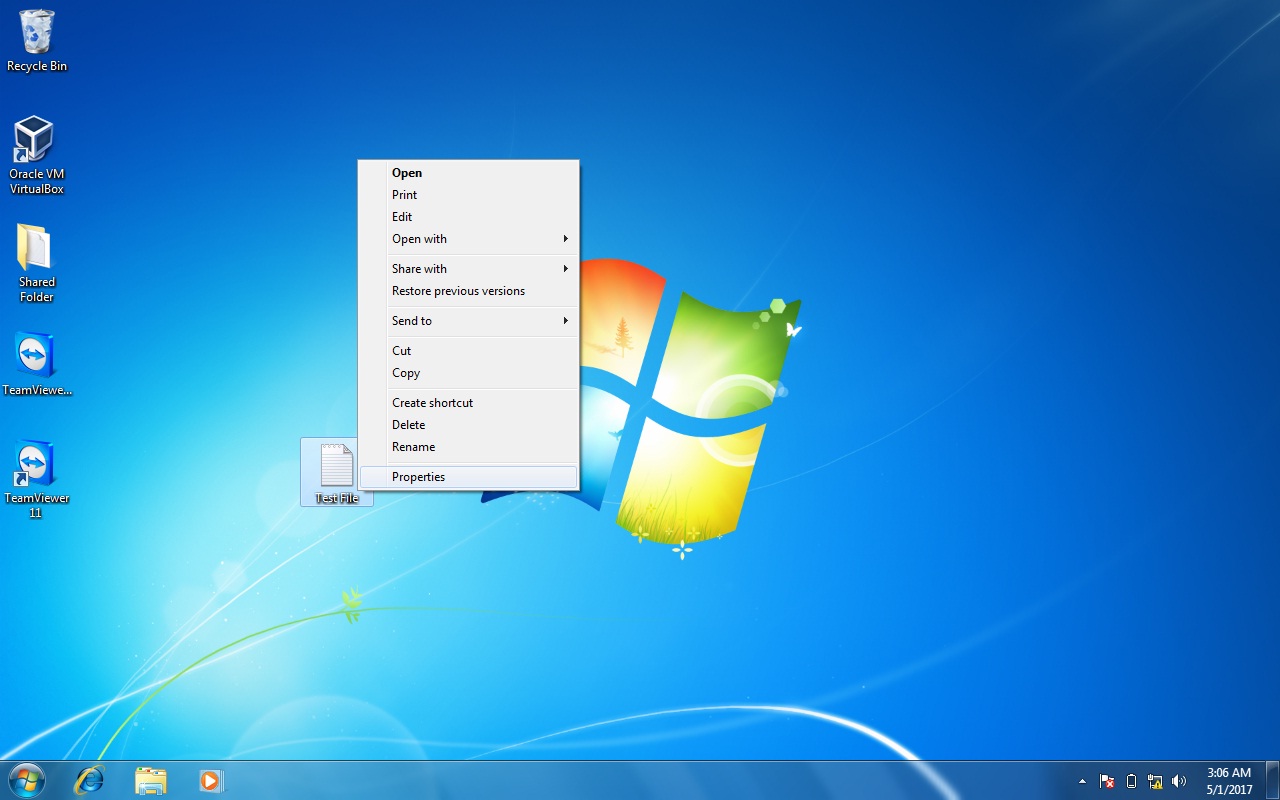Open the network status tray icon

pos(1155,781)
